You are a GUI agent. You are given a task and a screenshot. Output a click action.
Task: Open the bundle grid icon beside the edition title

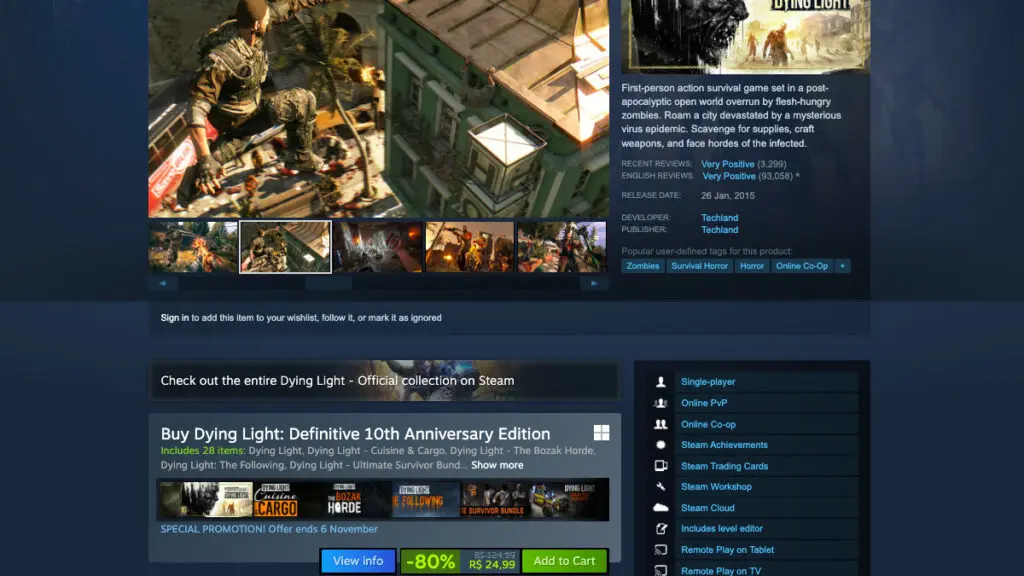(x=599, y=432)
